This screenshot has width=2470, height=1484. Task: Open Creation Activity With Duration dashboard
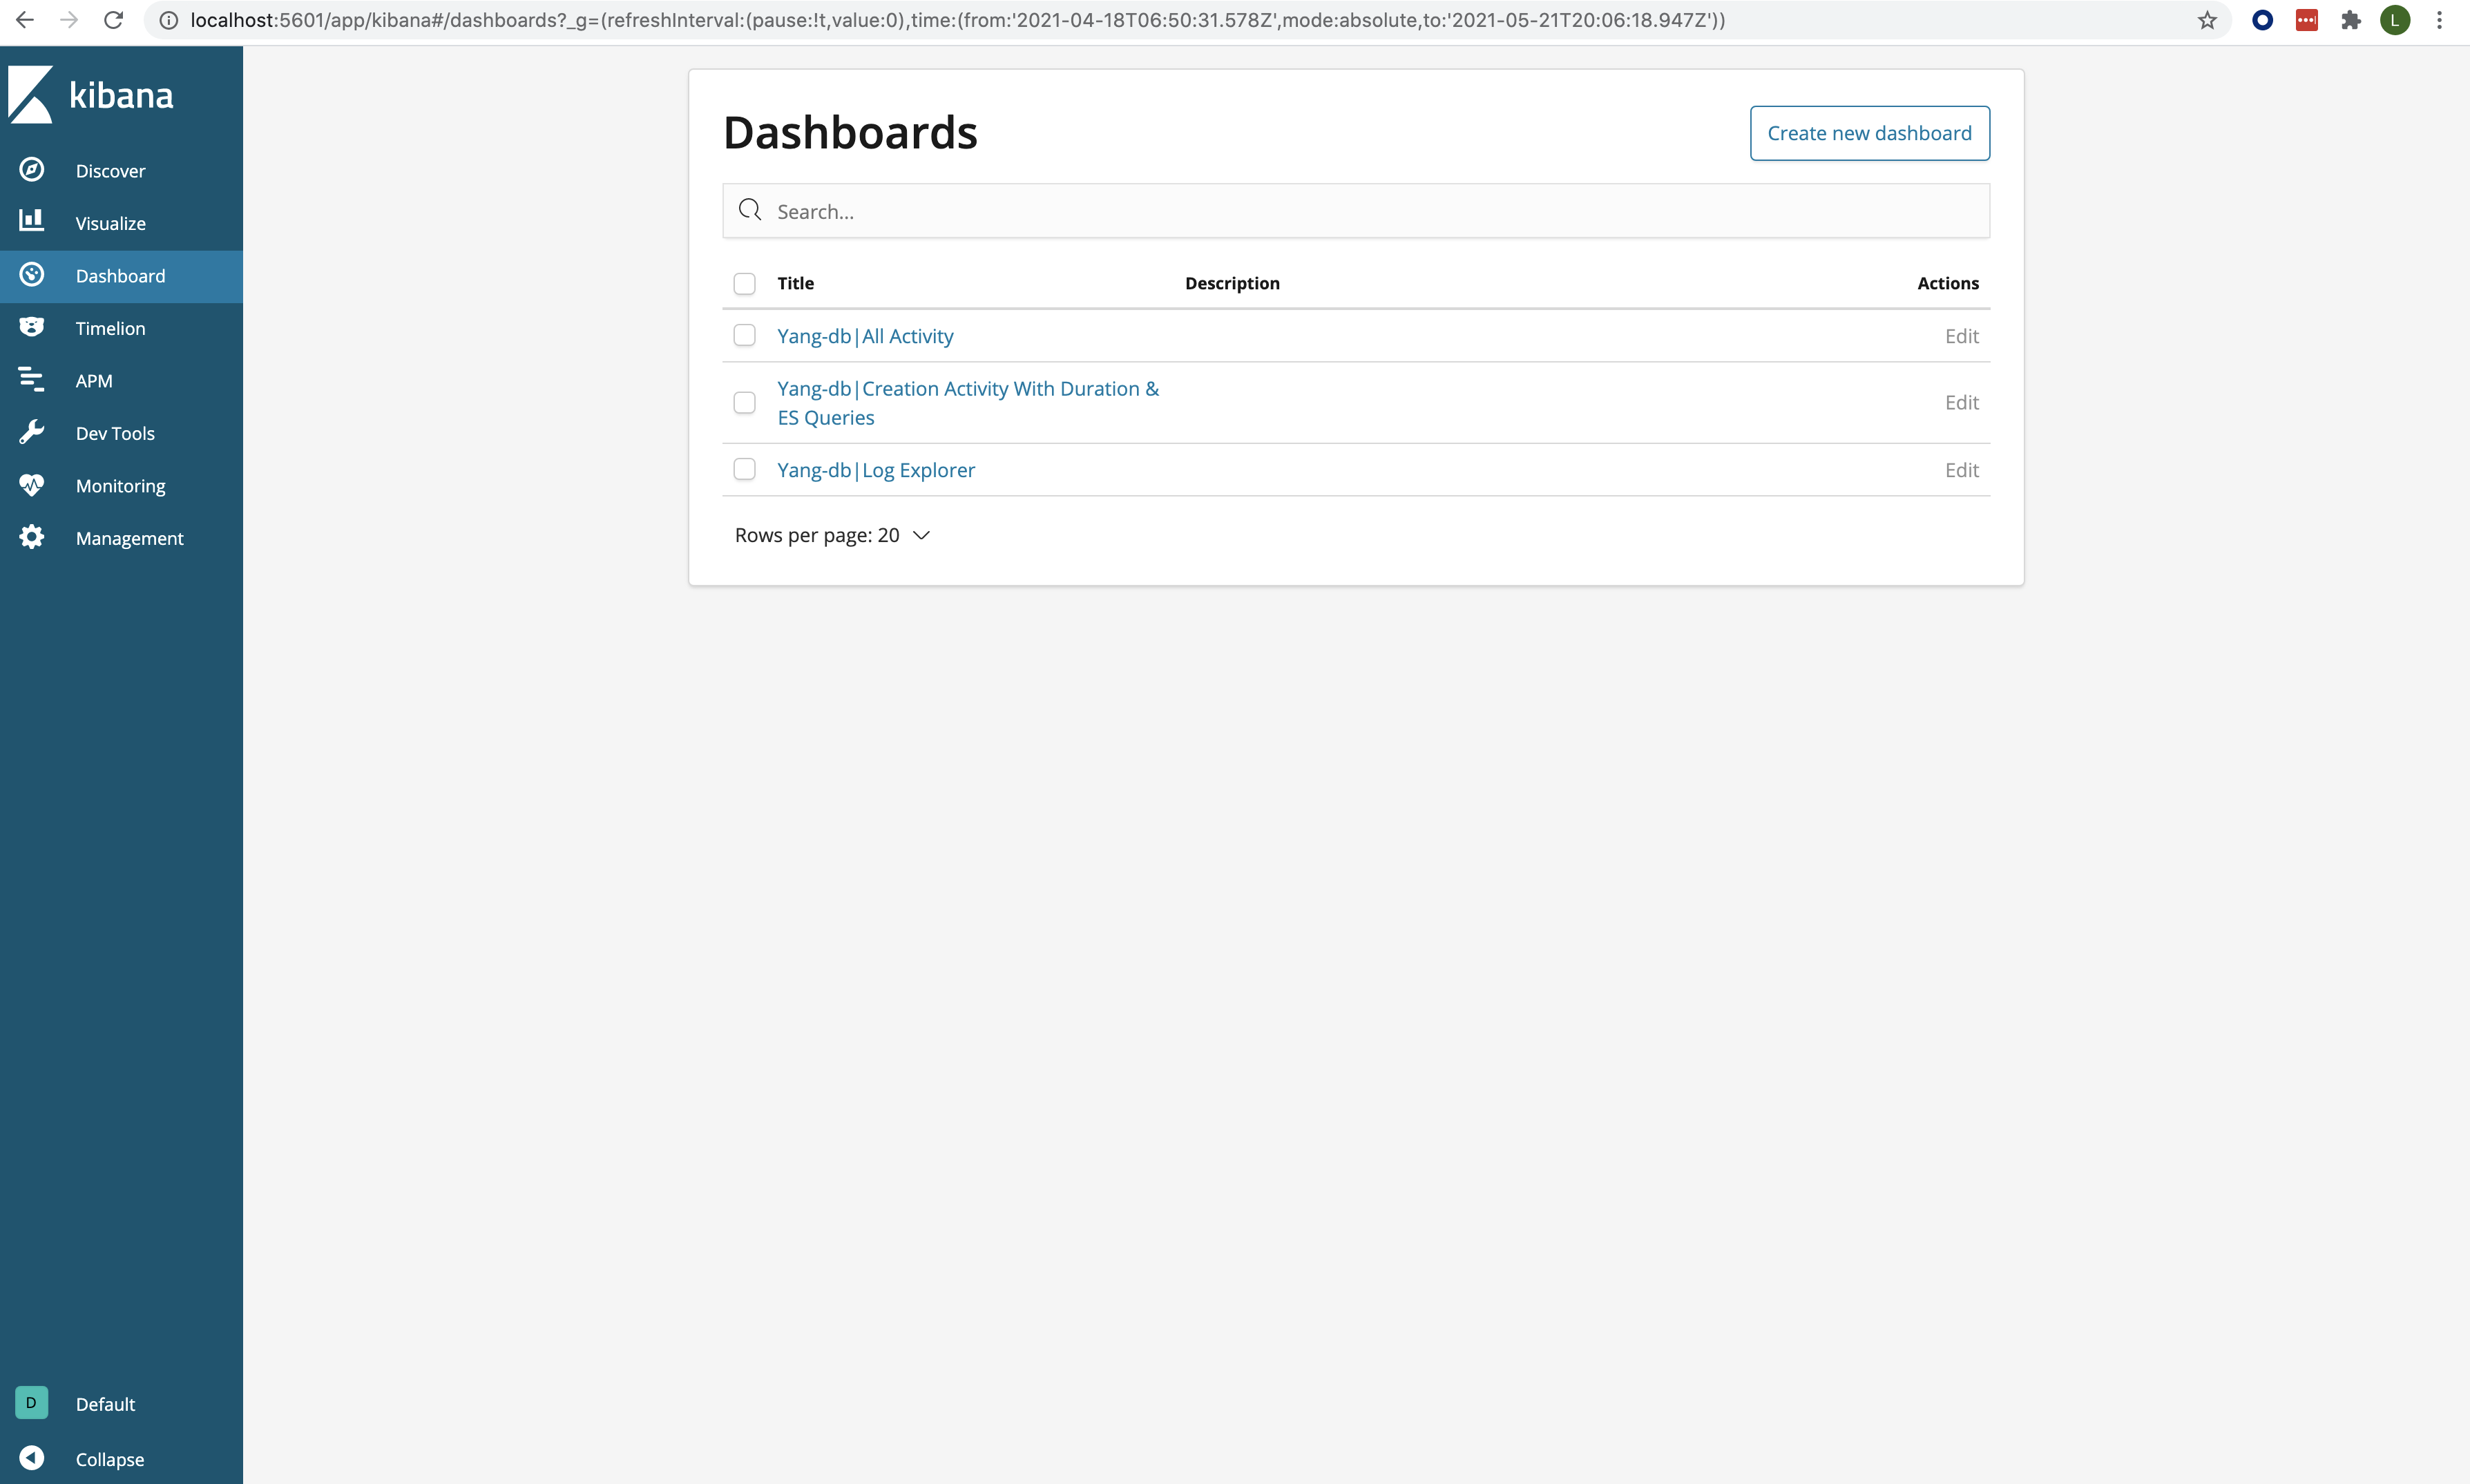(x=968, y=402)
